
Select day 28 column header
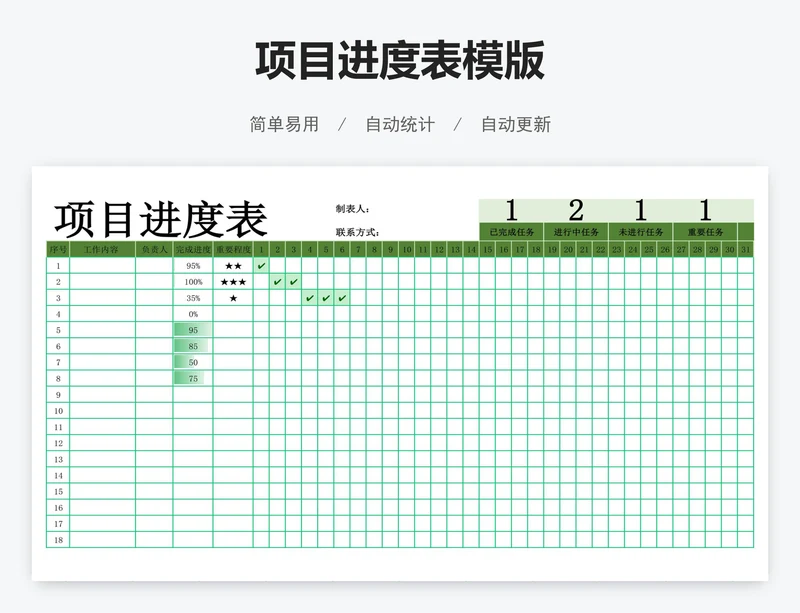(697, 250)
